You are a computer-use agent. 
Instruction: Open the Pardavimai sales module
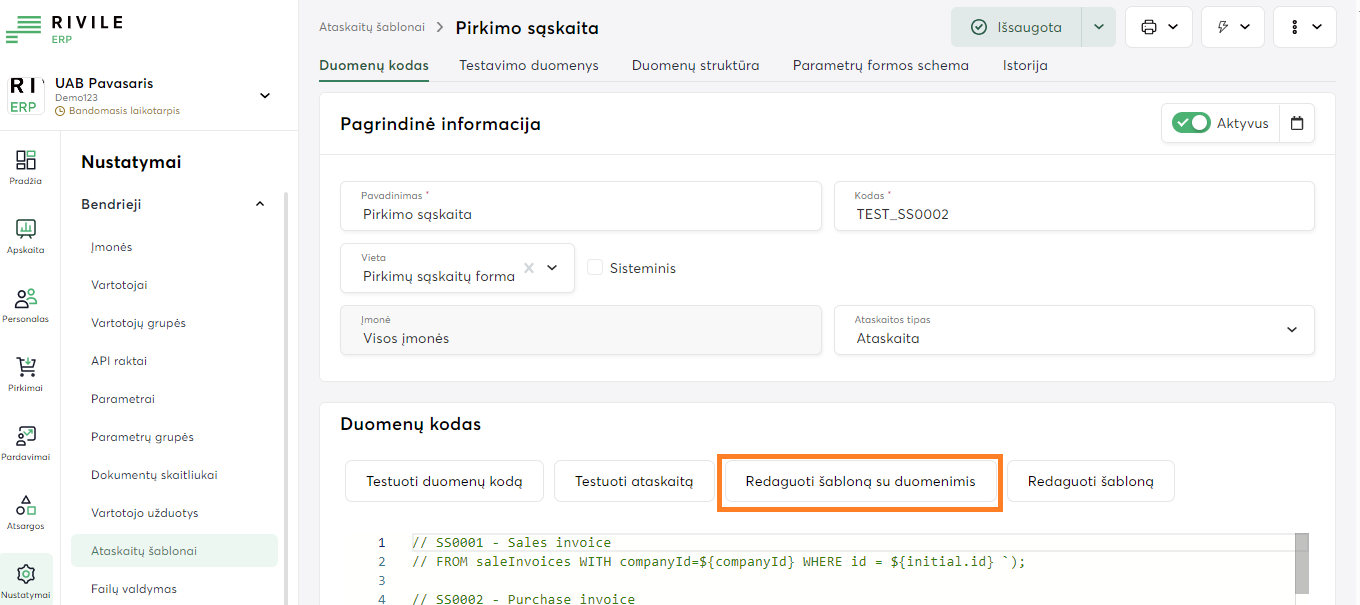tap(26, 442)
